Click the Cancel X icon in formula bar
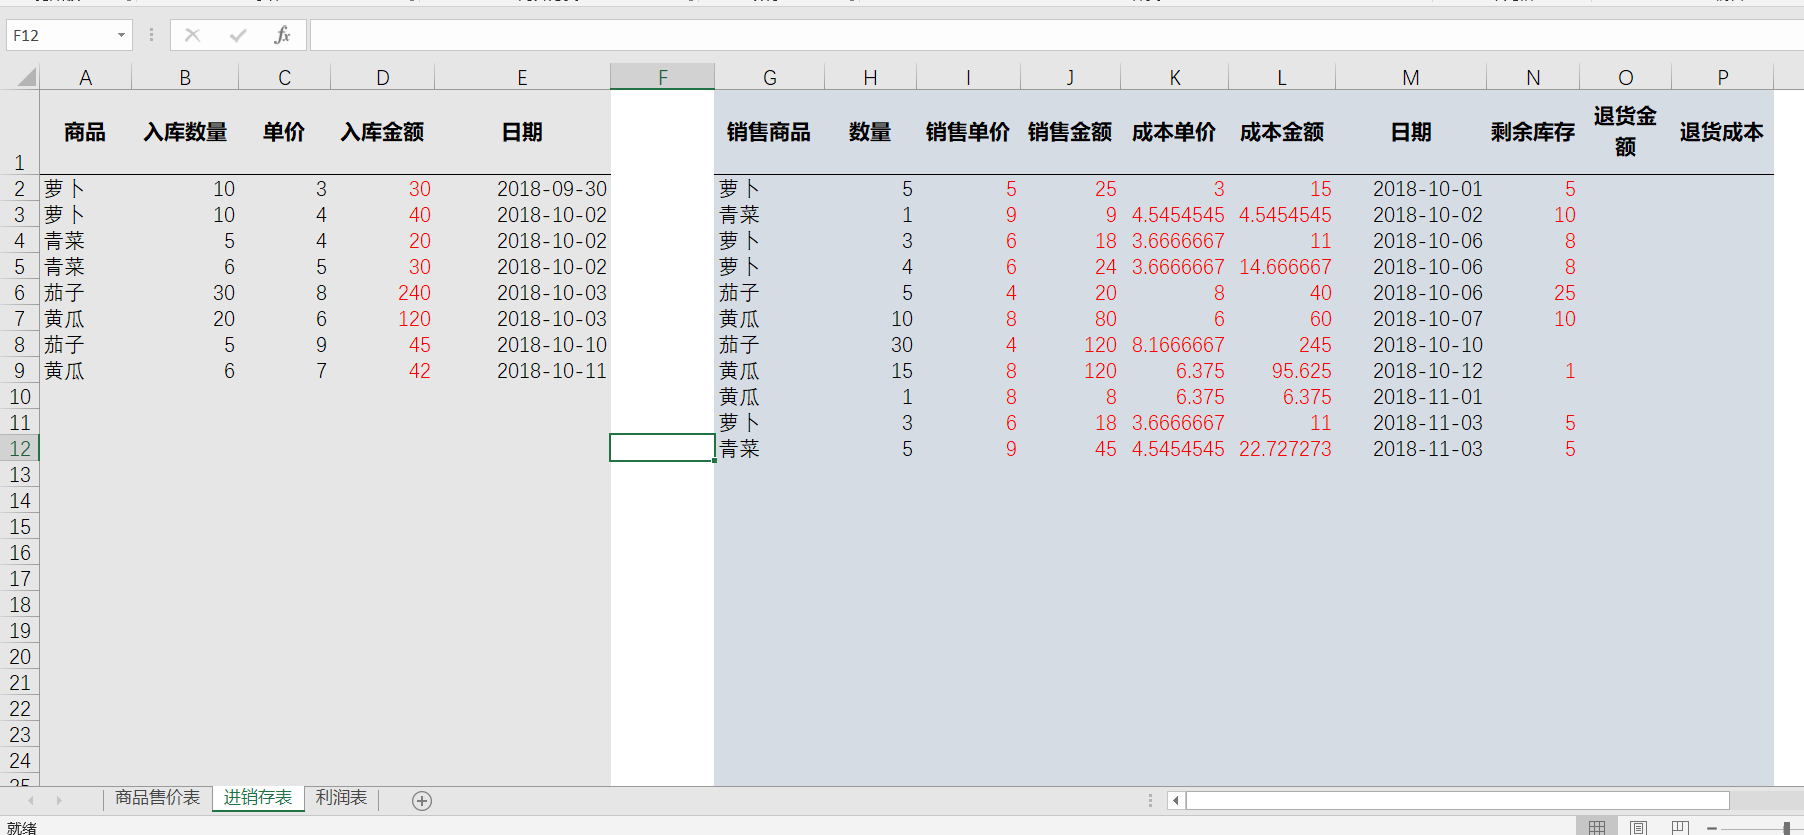Image resolution: width=1804 pixels, height=835 pixels. click(x=193, y=35)
